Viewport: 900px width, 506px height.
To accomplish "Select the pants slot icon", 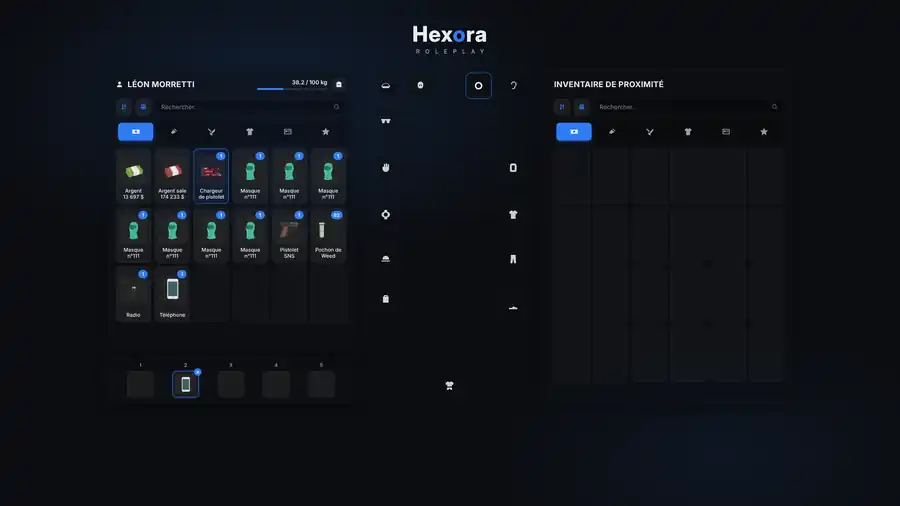I will 513,259.
